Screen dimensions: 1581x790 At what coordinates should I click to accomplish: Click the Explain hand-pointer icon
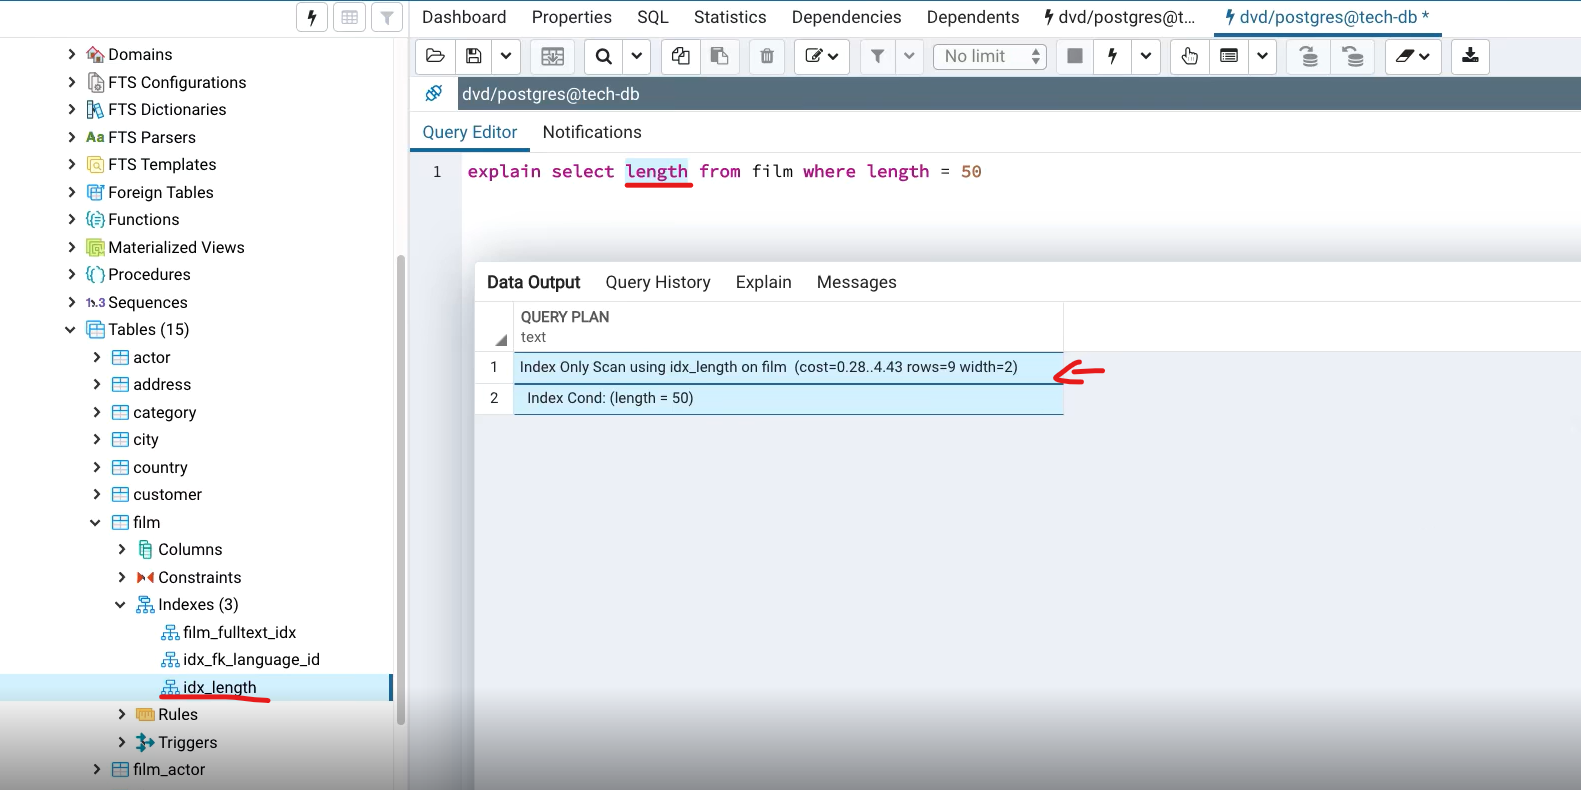1190,56
